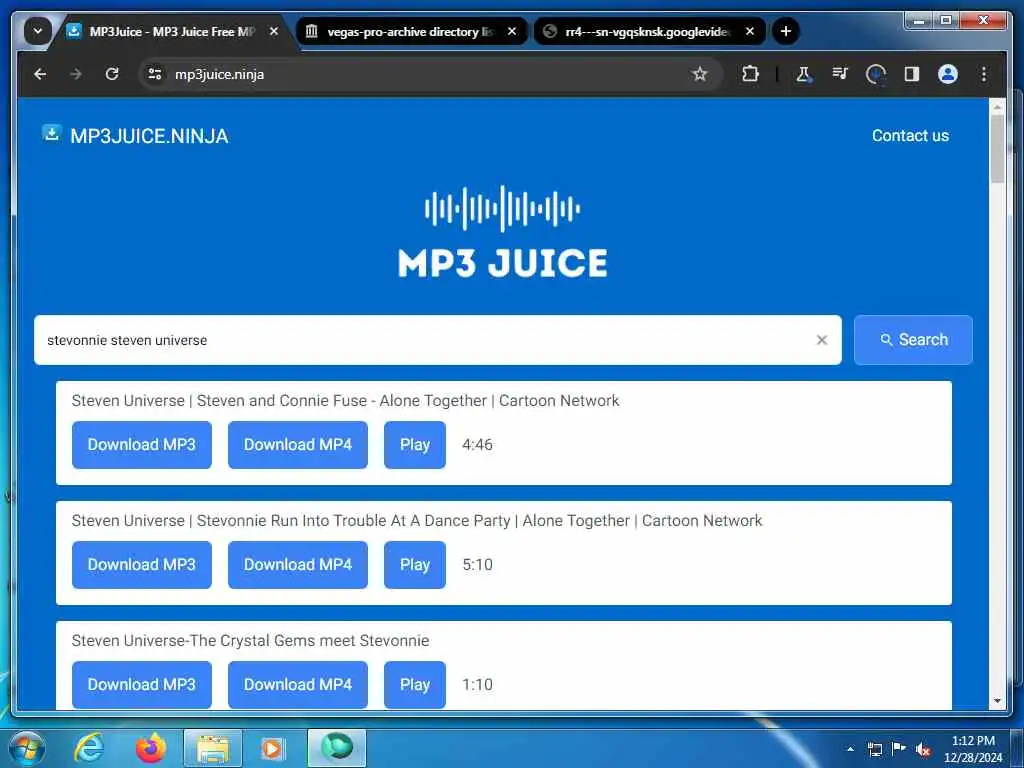Click the 4:46 duration text
The height and width of the screenshot is (768, 1024).
coord(477,445)
